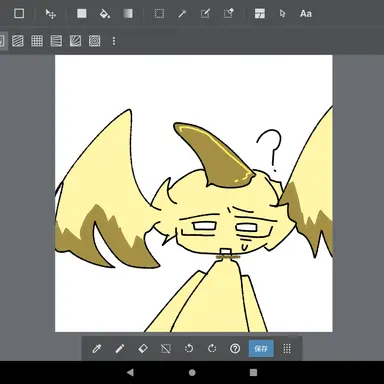Image resolution: width=384 pixels, height=384 pixels.
Task: Switch to the pen brush tool
Action: pos(120,349)
